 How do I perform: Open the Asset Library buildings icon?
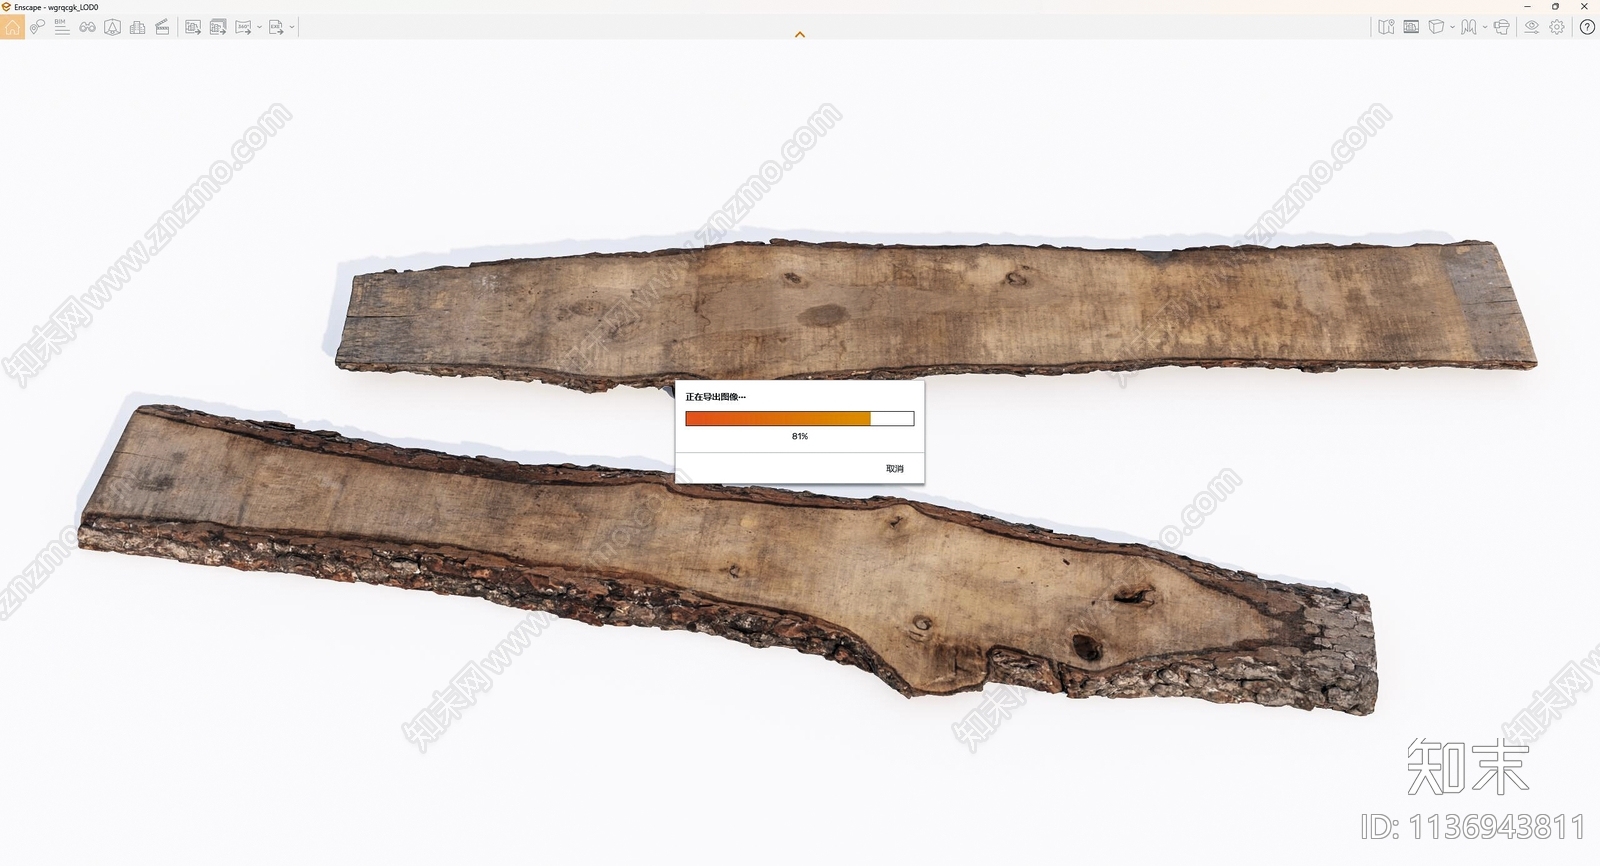137,27
